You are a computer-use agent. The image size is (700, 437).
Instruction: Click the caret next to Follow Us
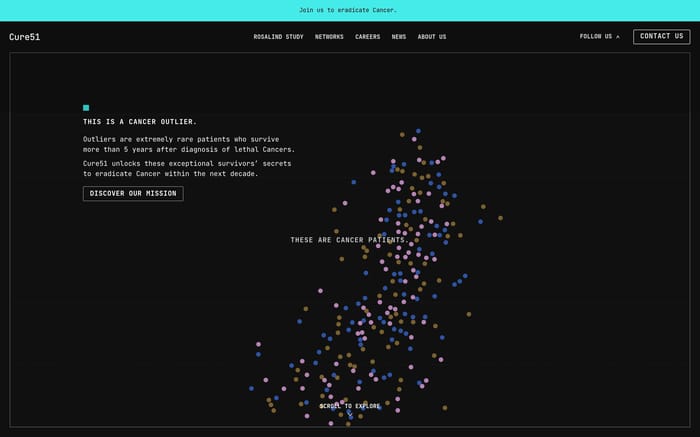(618, 37)
